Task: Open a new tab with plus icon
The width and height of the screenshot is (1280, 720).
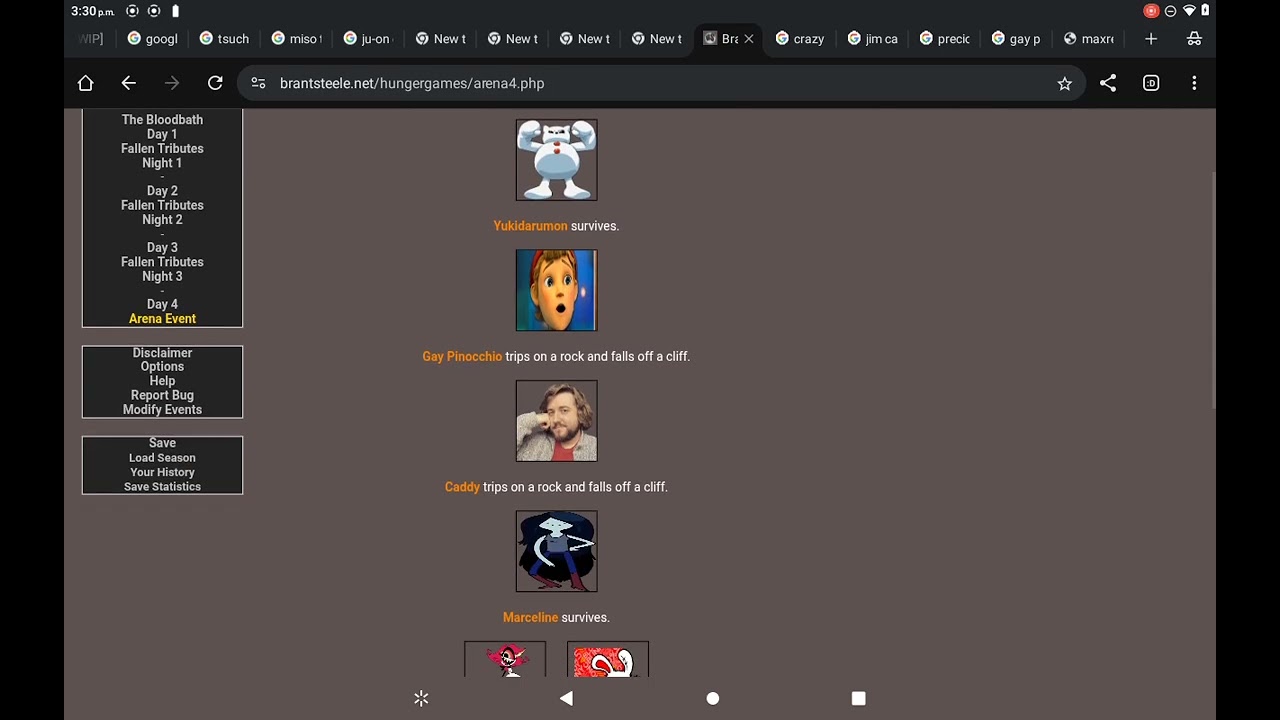Action: (x=1151, y=39)
